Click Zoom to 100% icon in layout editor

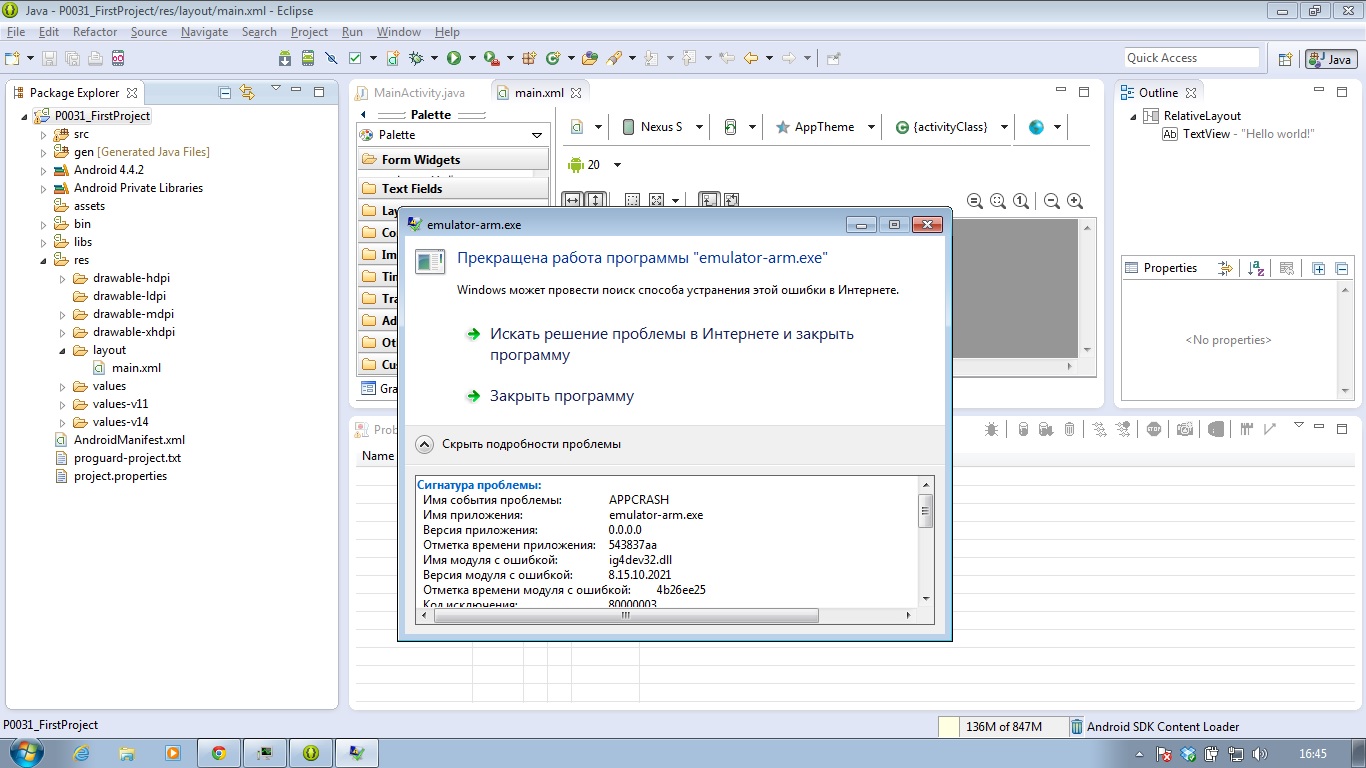[x=1021, y=200]
